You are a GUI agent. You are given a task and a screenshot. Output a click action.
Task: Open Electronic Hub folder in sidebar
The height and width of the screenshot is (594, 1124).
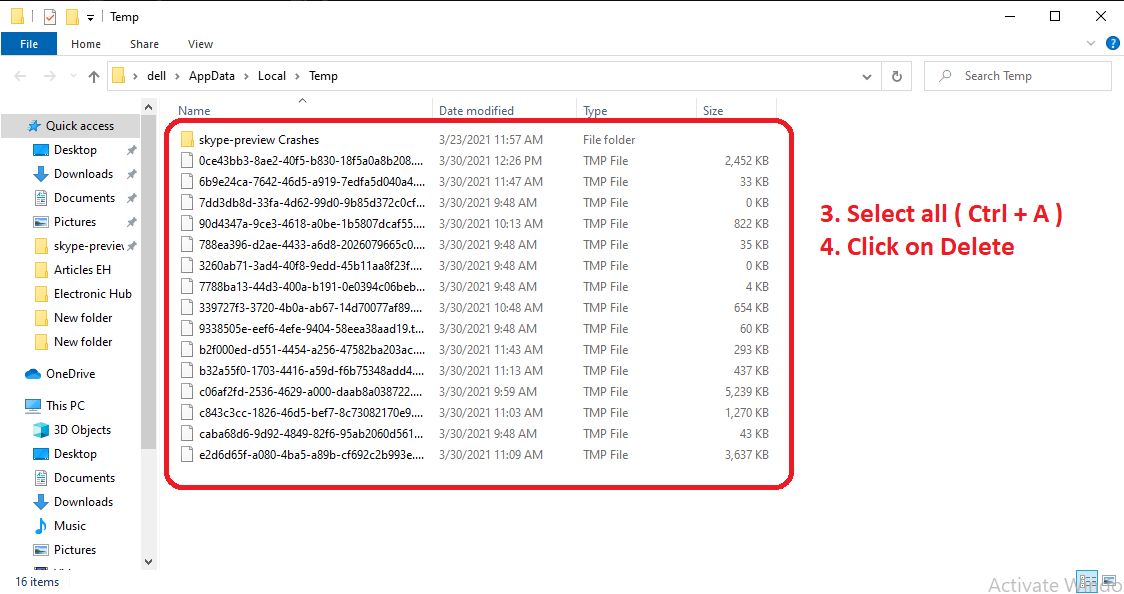point(92,294)
